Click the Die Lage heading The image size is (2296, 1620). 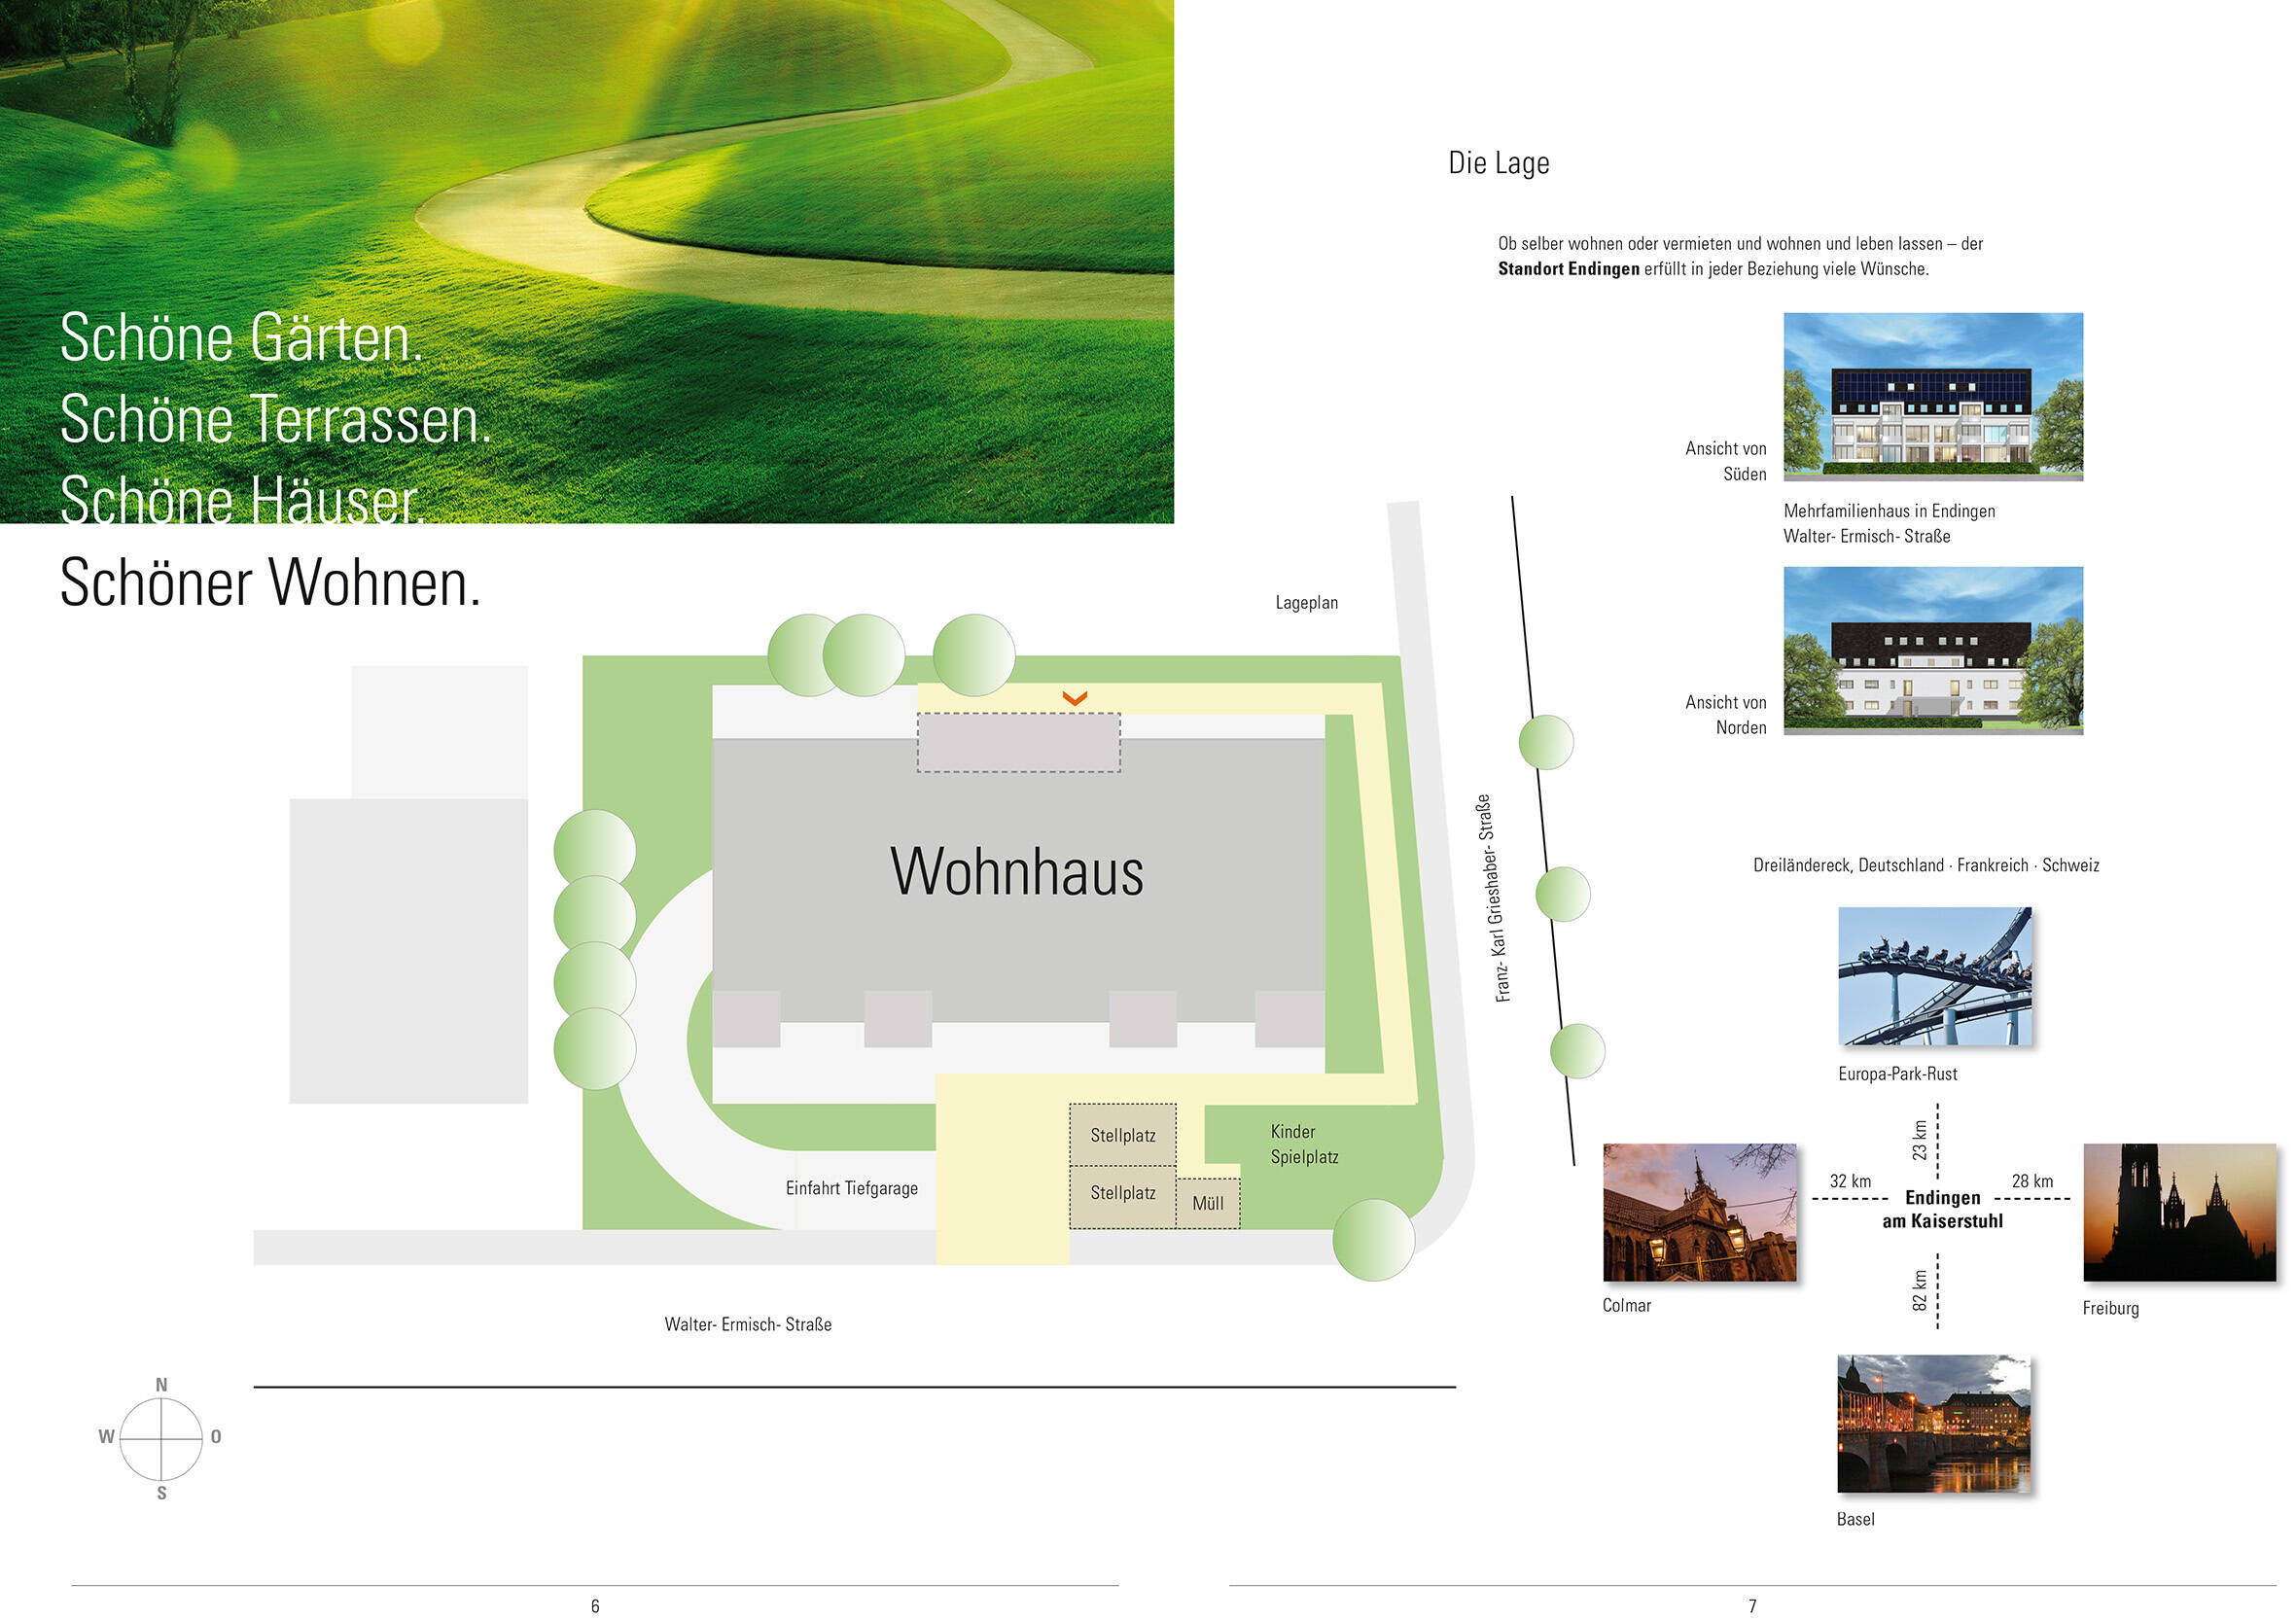pyautogui.click(x=1498, y=163)
